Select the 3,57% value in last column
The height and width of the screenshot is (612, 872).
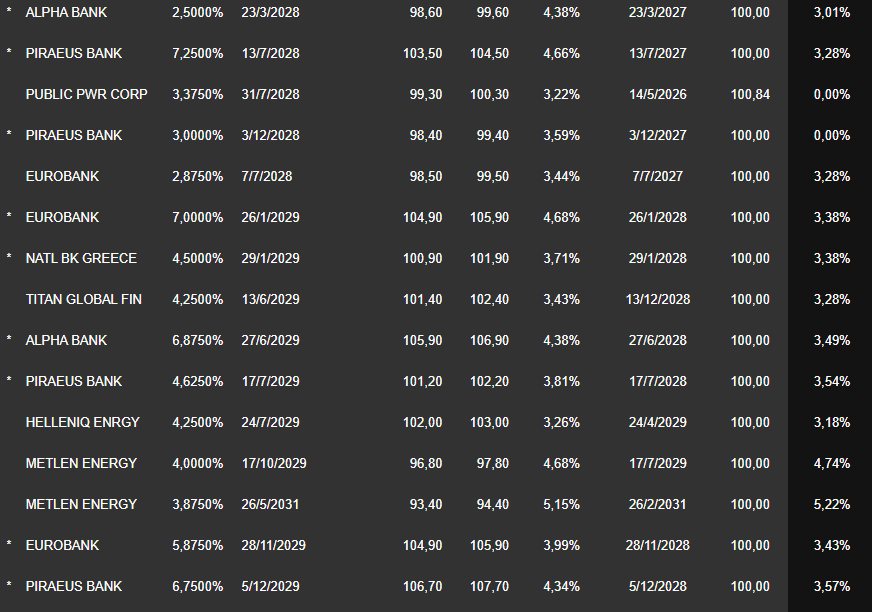[x=832, y=586]
